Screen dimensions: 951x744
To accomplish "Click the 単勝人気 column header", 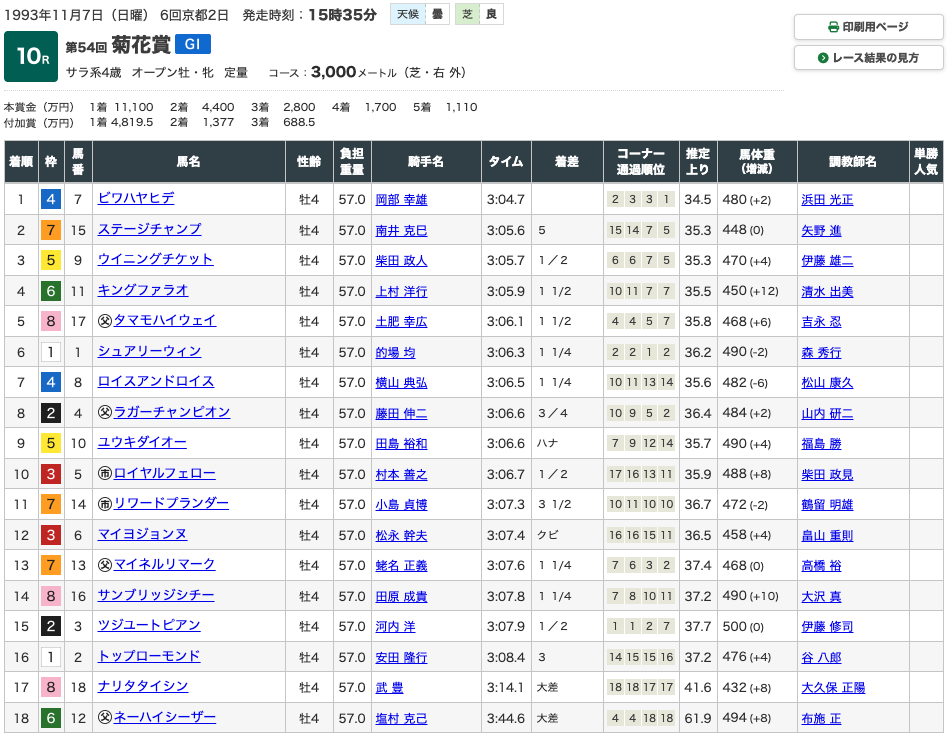I will point(926,162).
